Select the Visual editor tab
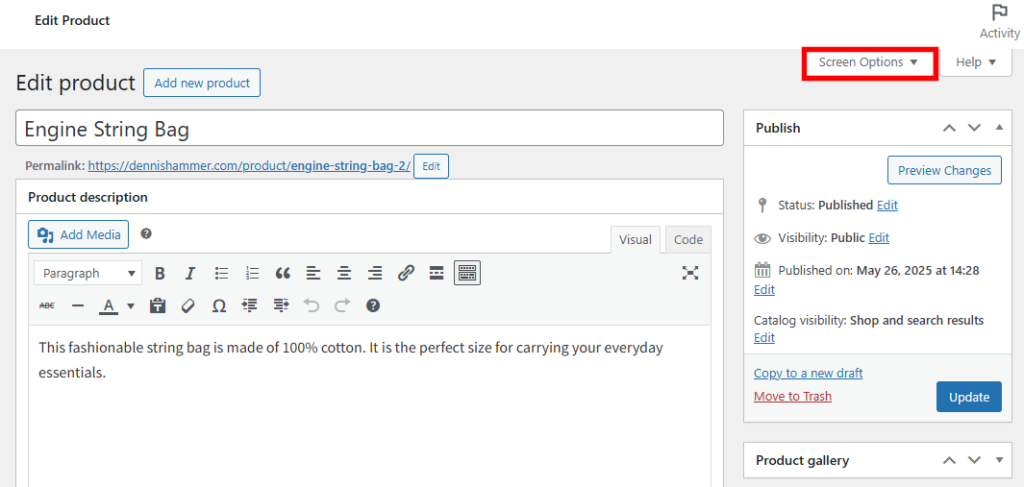Image resolution: width=1024 pixels, height=487 pixels. 635,240
